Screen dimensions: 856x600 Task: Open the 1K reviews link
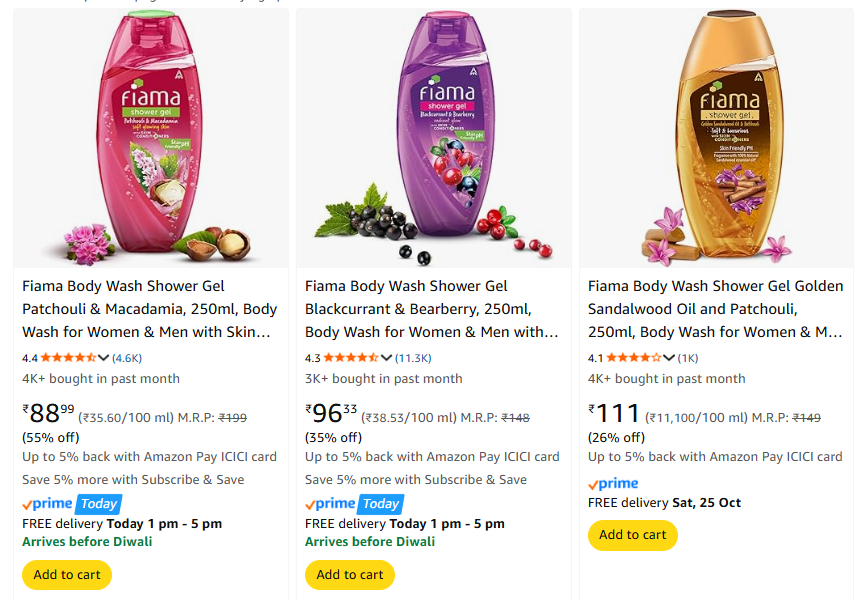[688, 357]
